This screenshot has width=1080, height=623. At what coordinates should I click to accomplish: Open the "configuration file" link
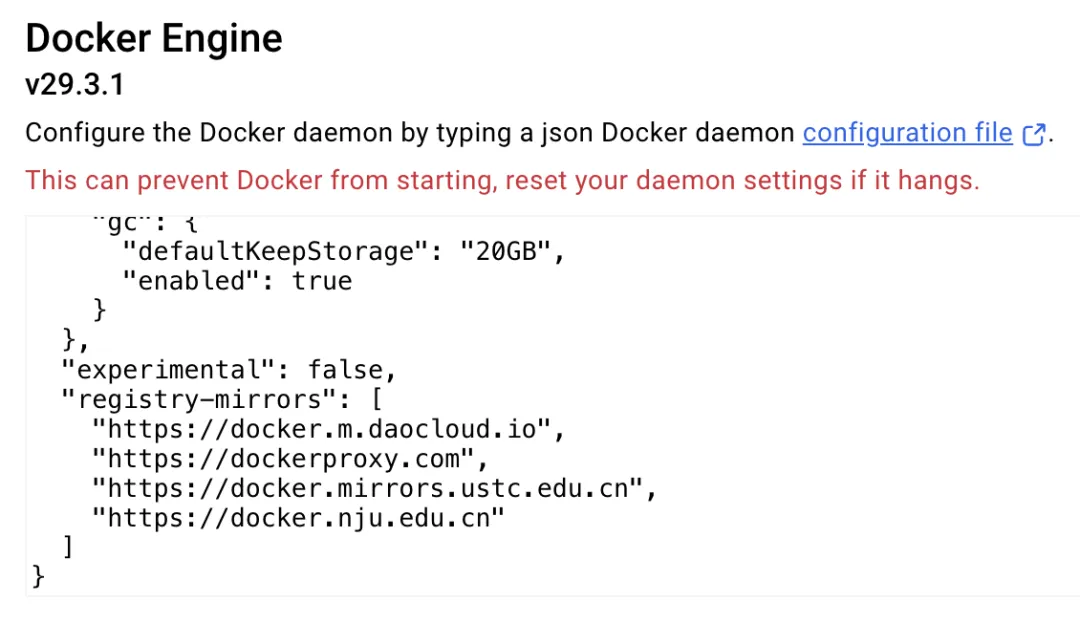pos(907,133)
